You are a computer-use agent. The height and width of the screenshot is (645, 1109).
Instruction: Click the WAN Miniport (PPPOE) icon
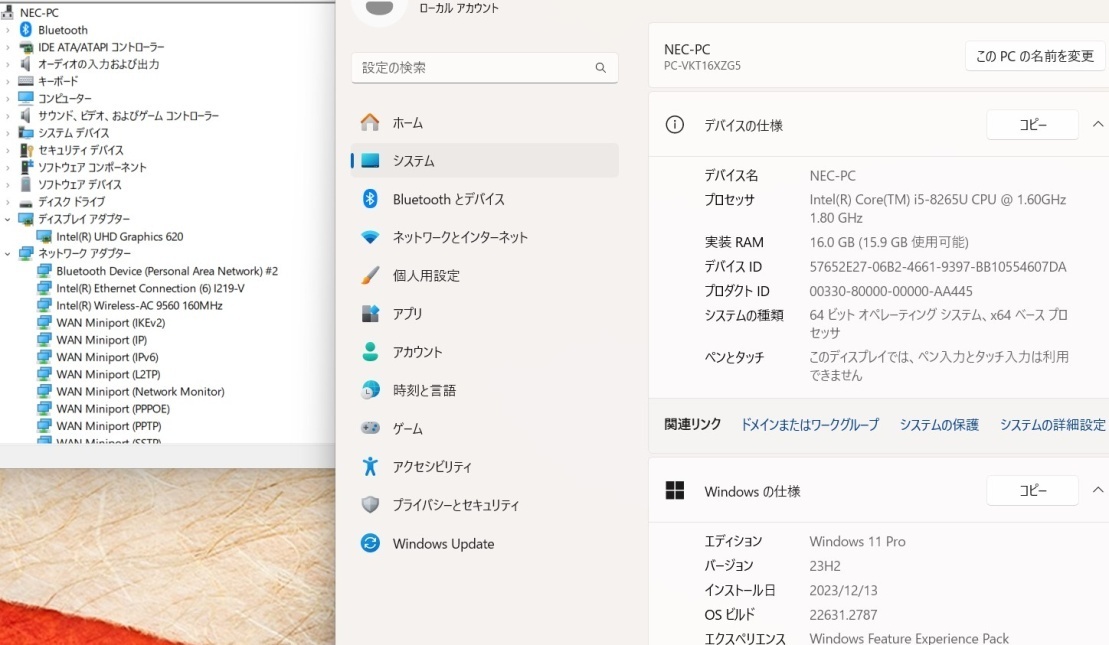click(x=44, y=409)
